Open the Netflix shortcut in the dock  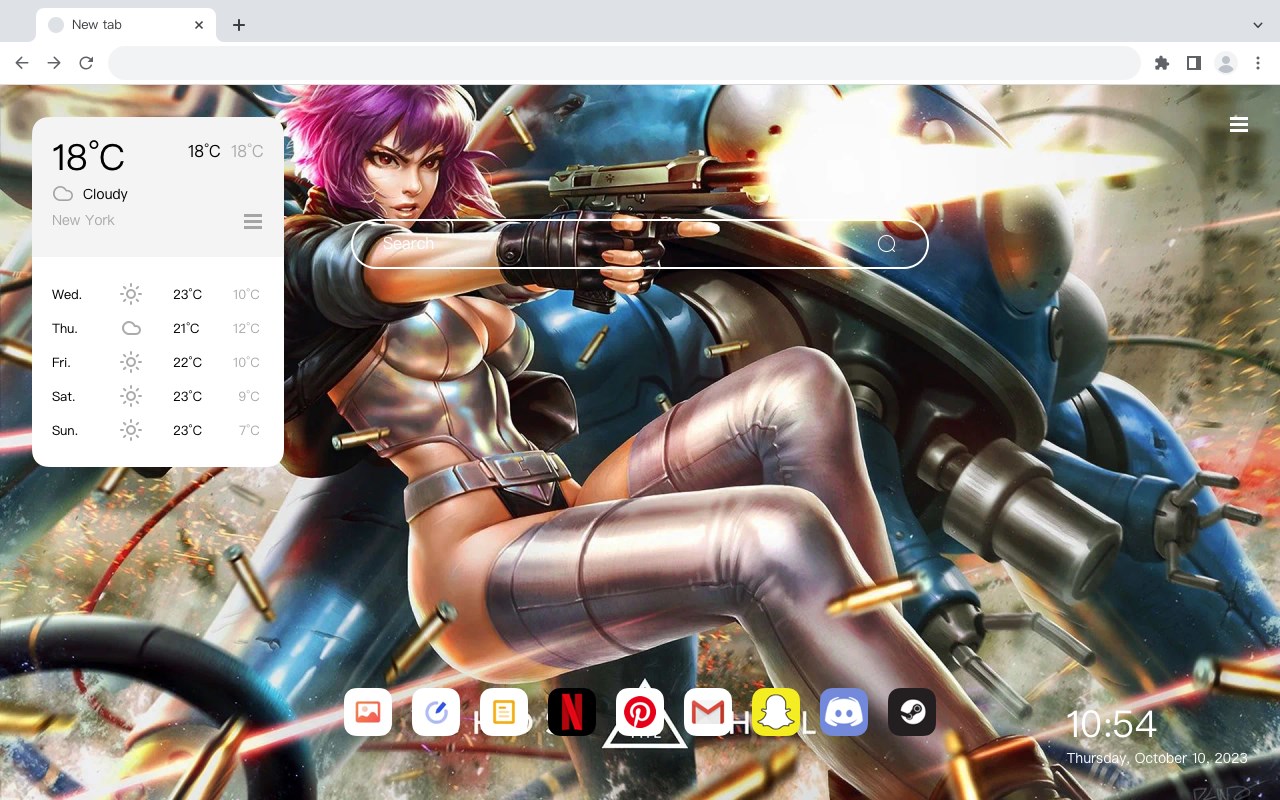[x=572, y=712]
